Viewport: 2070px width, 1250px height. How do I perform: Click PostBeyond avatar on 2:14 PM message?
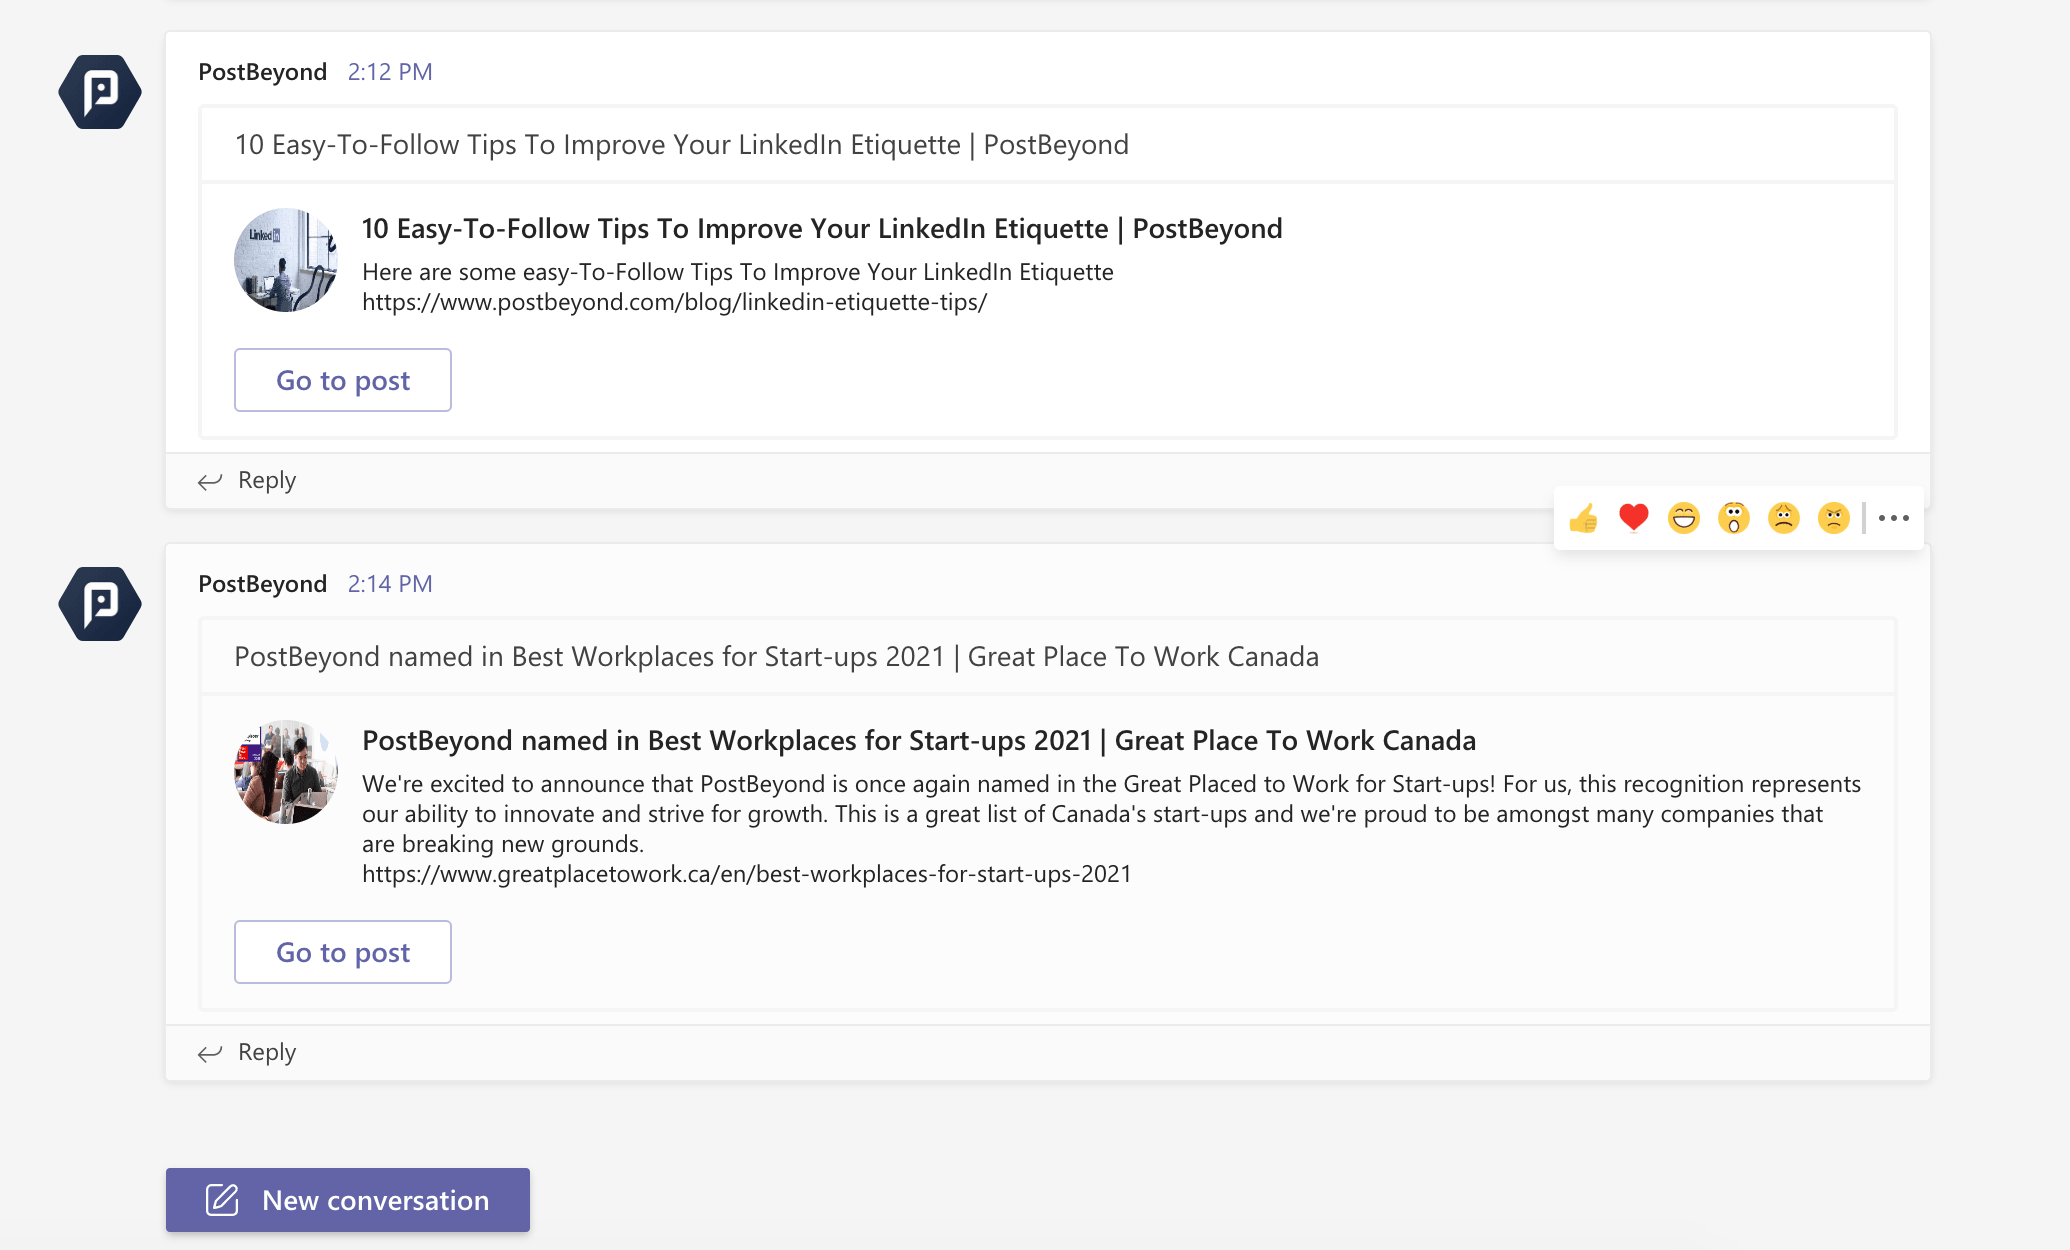tap(100, 604)
